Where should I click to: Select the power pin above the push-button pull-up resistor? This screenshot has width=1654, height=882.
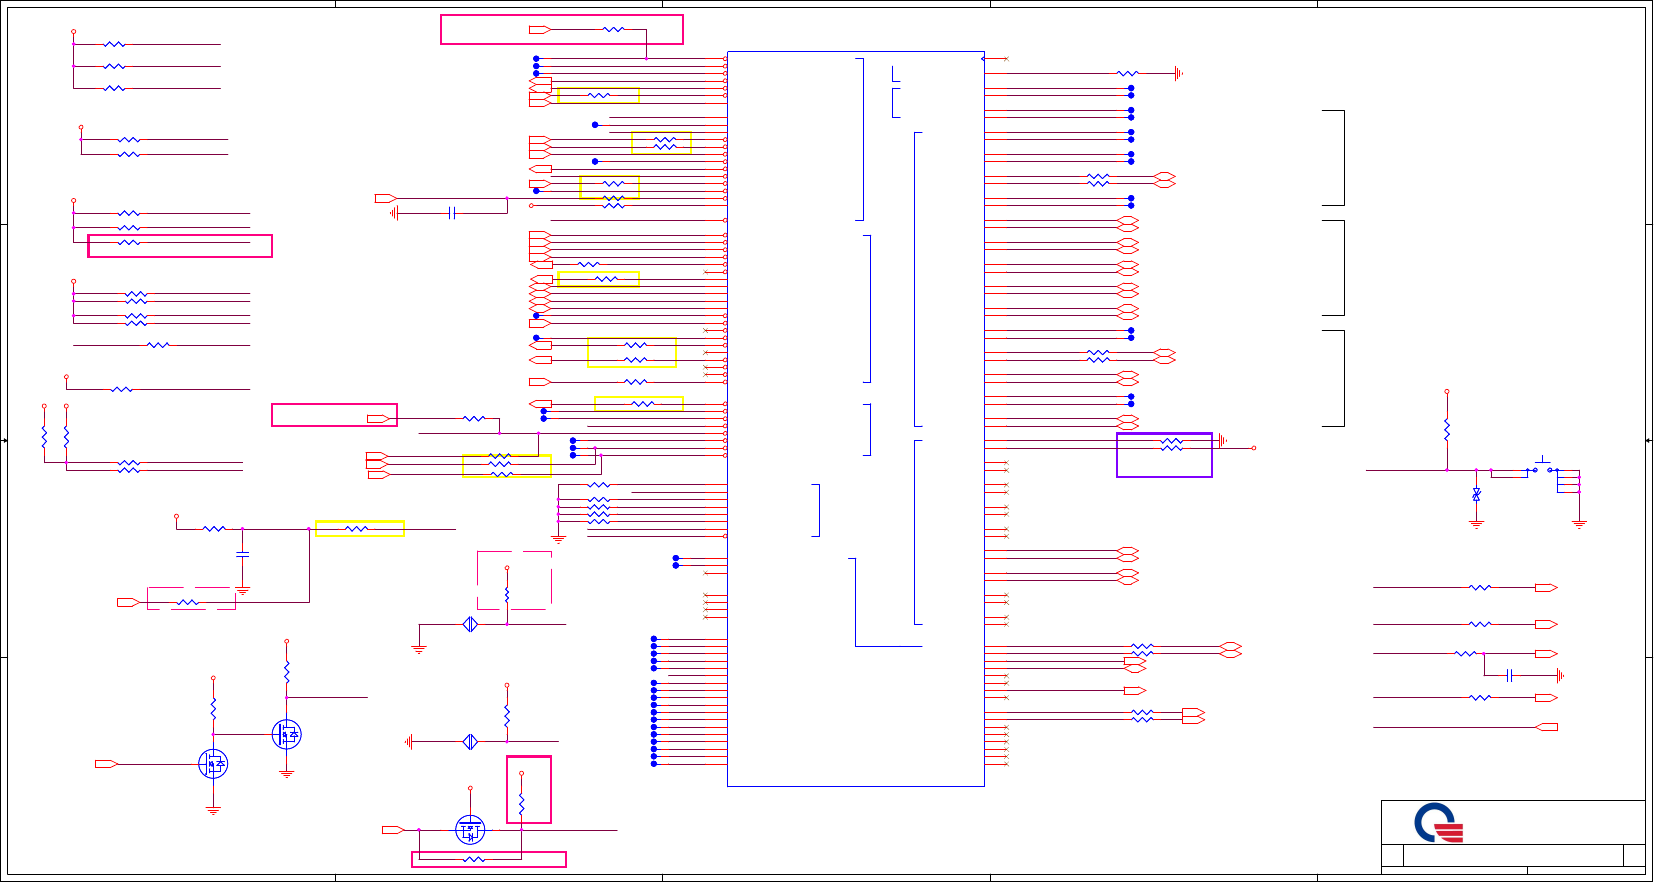pos(1447,392)
